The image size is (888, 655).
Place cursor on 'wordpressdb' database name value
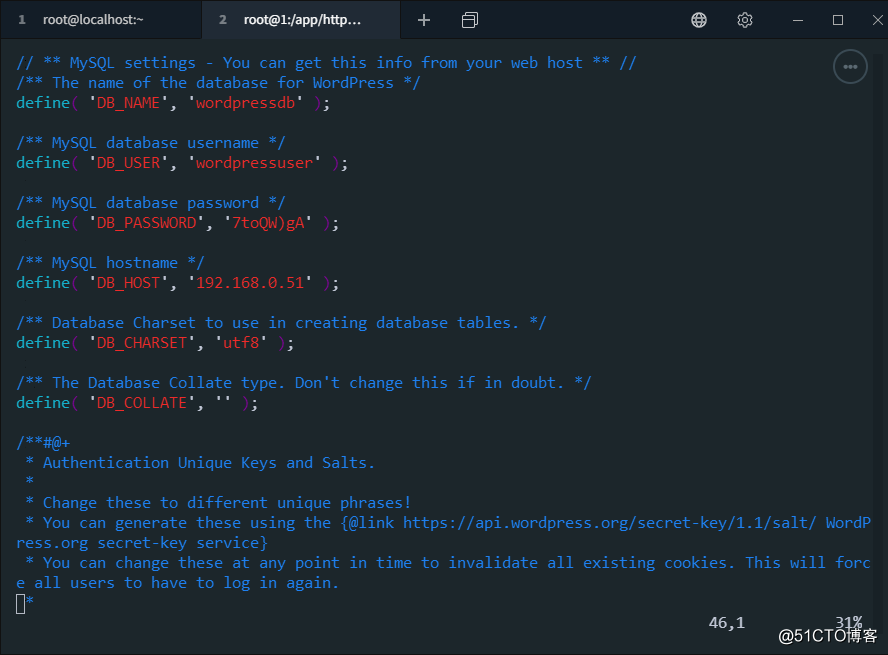coord(249,103)
